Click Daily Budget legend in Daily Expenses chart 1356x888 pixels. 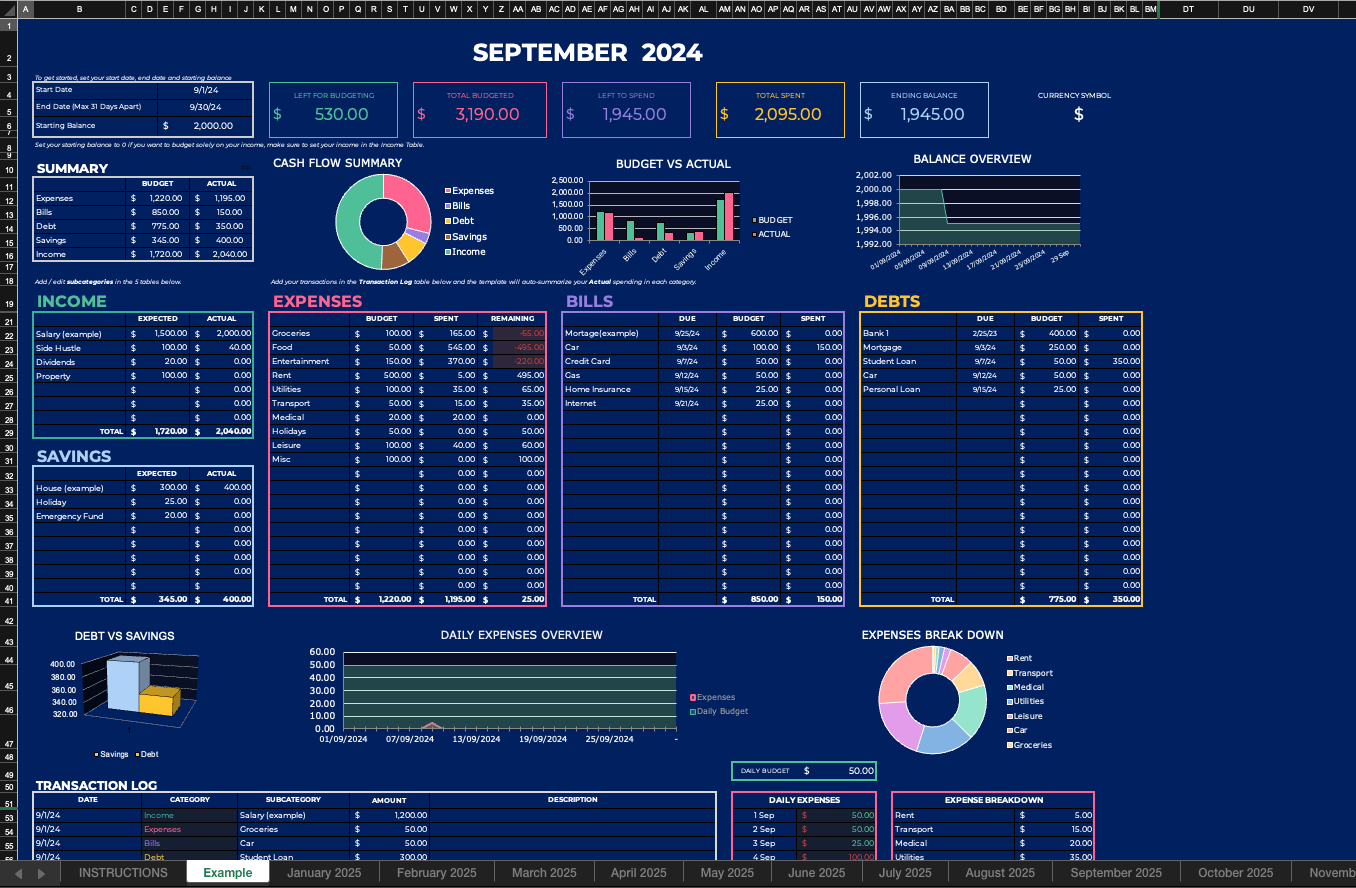tap(719, 711)
